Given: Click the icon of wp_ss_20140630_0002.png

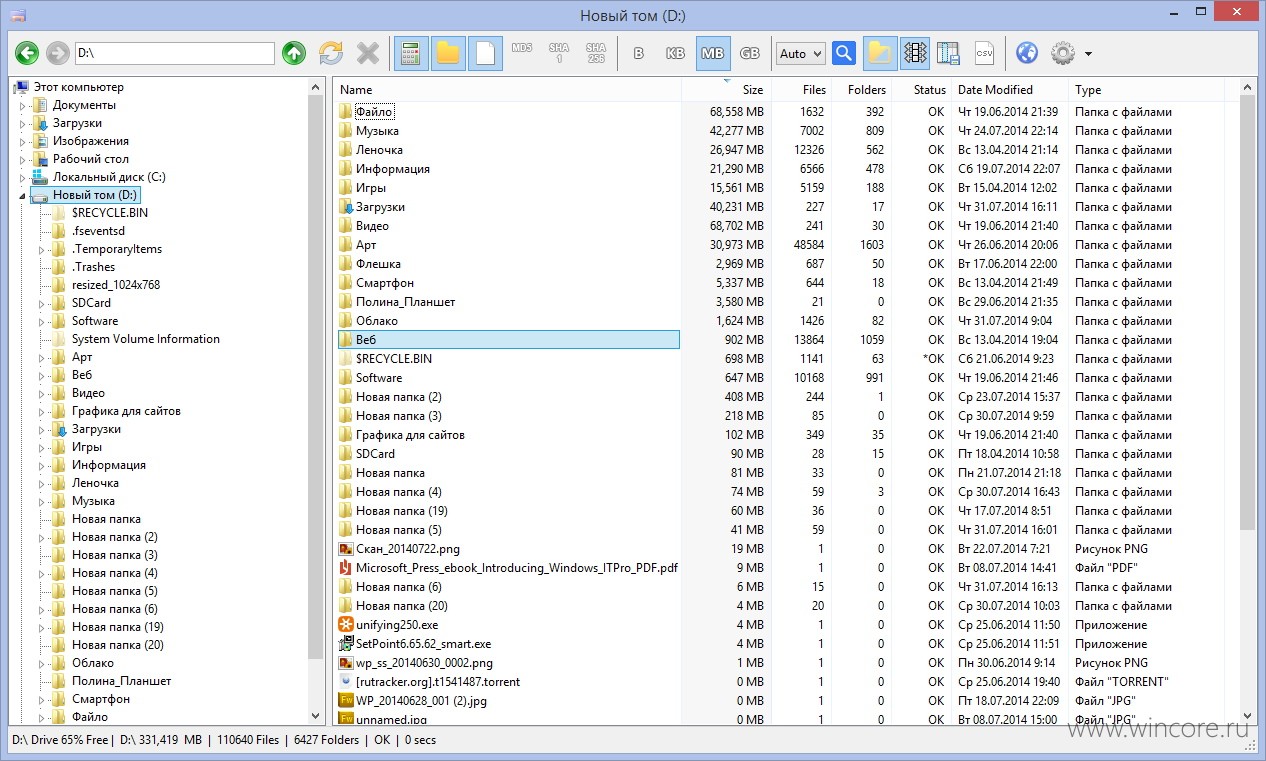Looking at the screenshot, I should tap(346, 663).
